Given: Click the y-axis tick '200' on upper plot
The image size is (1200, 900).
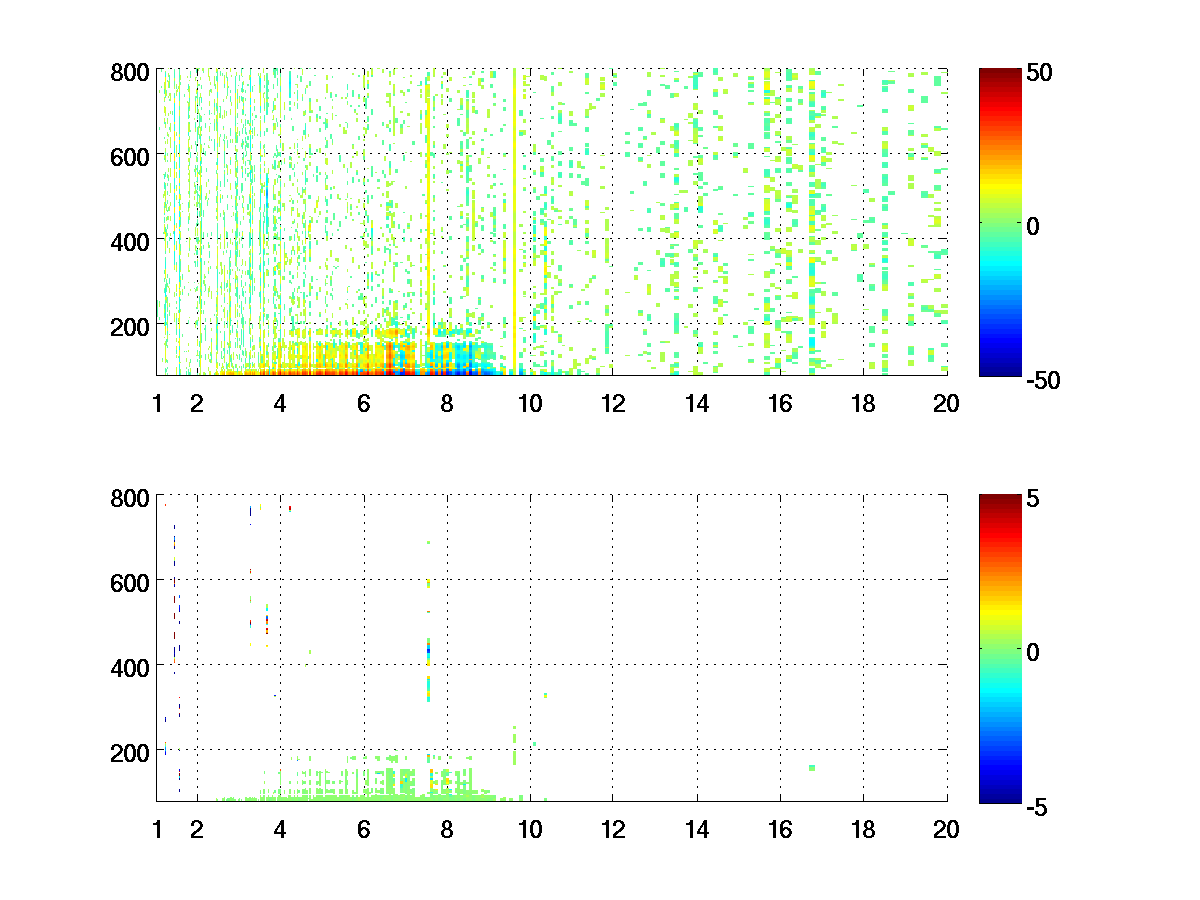Looking at the screenshot, I should click(x=130, y=326).
